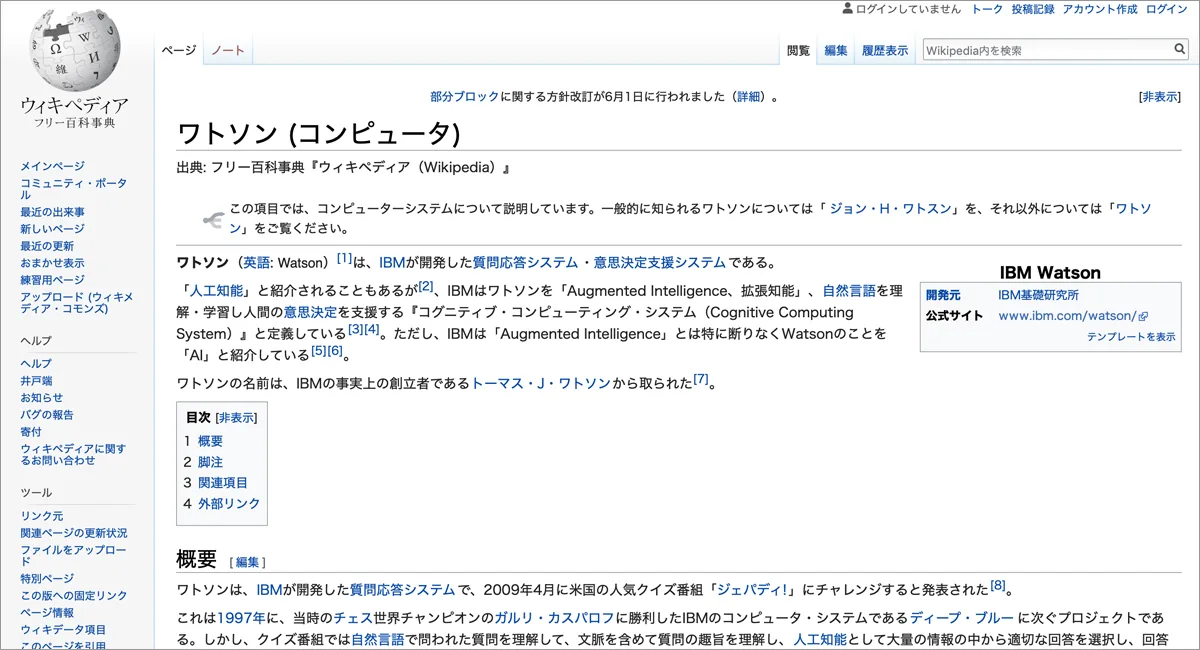Open 詳細 link in the notice
Screen dimensions: 1200x650
pos(749,97)
